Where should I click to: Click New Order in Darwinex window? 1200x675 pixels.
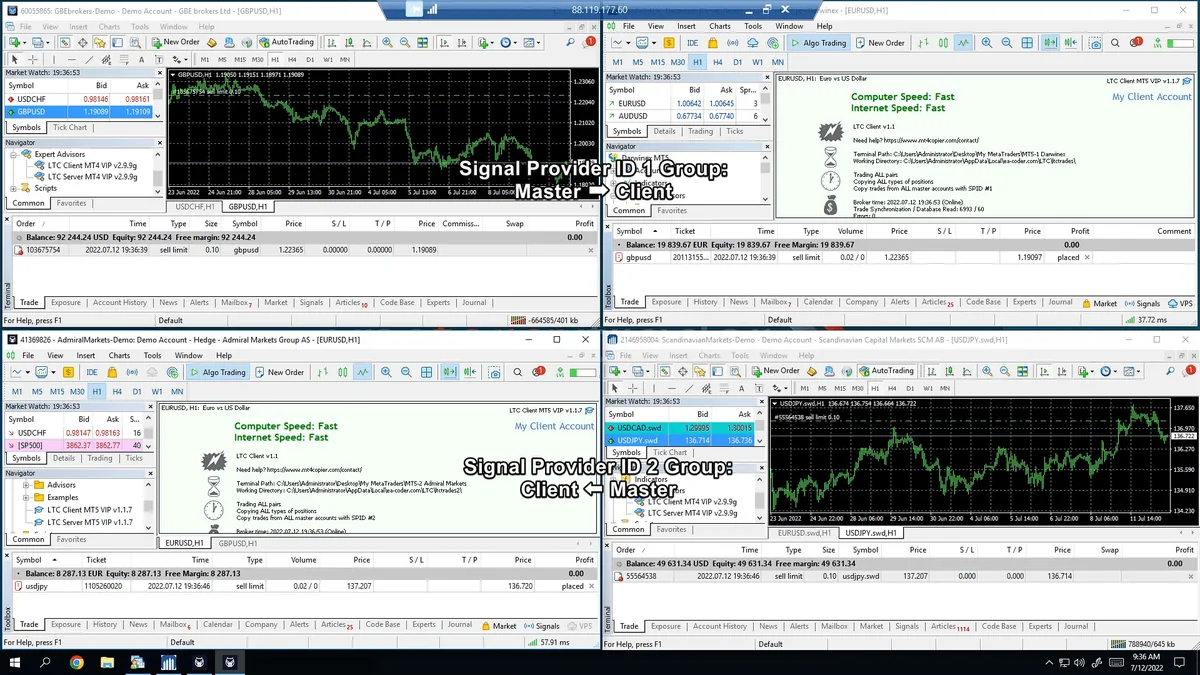tap(881, 43)
